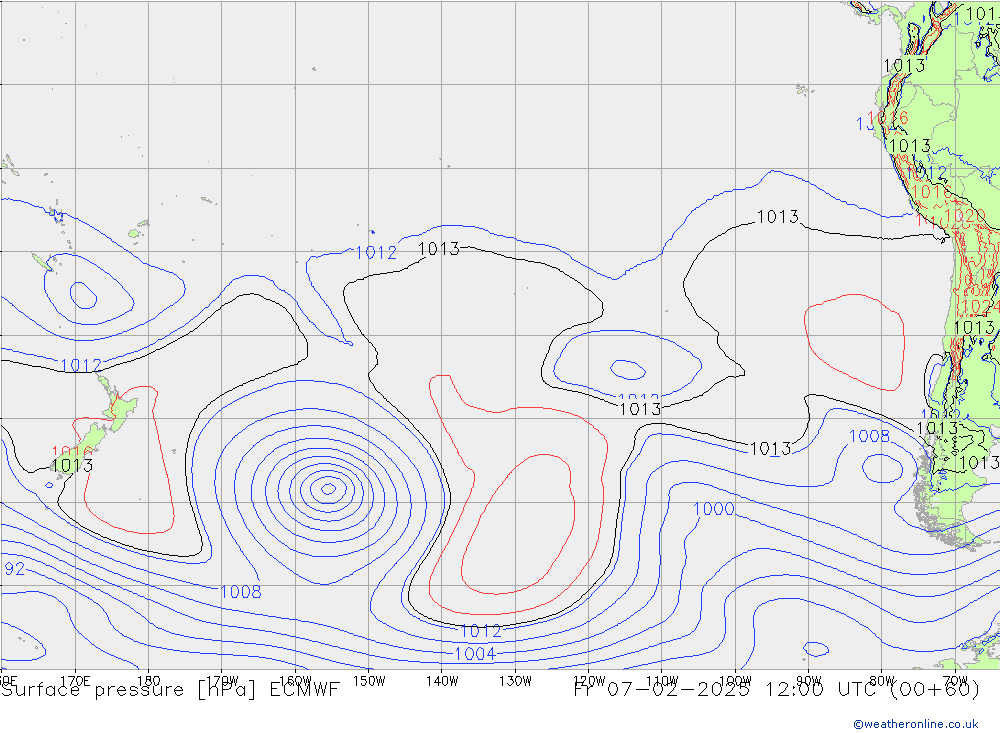This screenshot has width=1000, height=733.
Task: Click the 150W longitude axis label
Action: pyautogui.click(x=369, y=681)
